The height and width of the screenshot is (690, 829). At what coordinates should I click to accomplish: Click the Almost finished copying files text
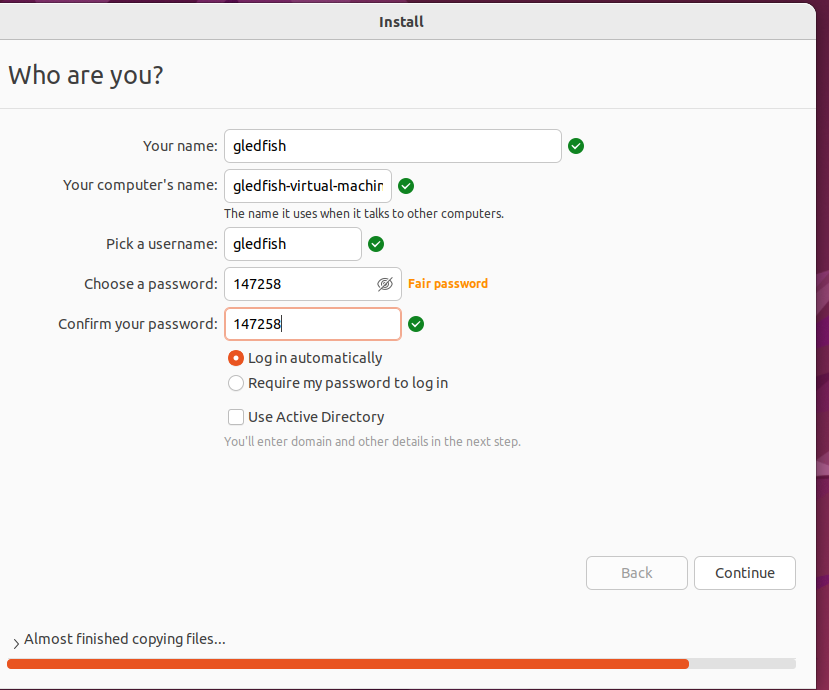pyautogui.click(x=125, y=639)
